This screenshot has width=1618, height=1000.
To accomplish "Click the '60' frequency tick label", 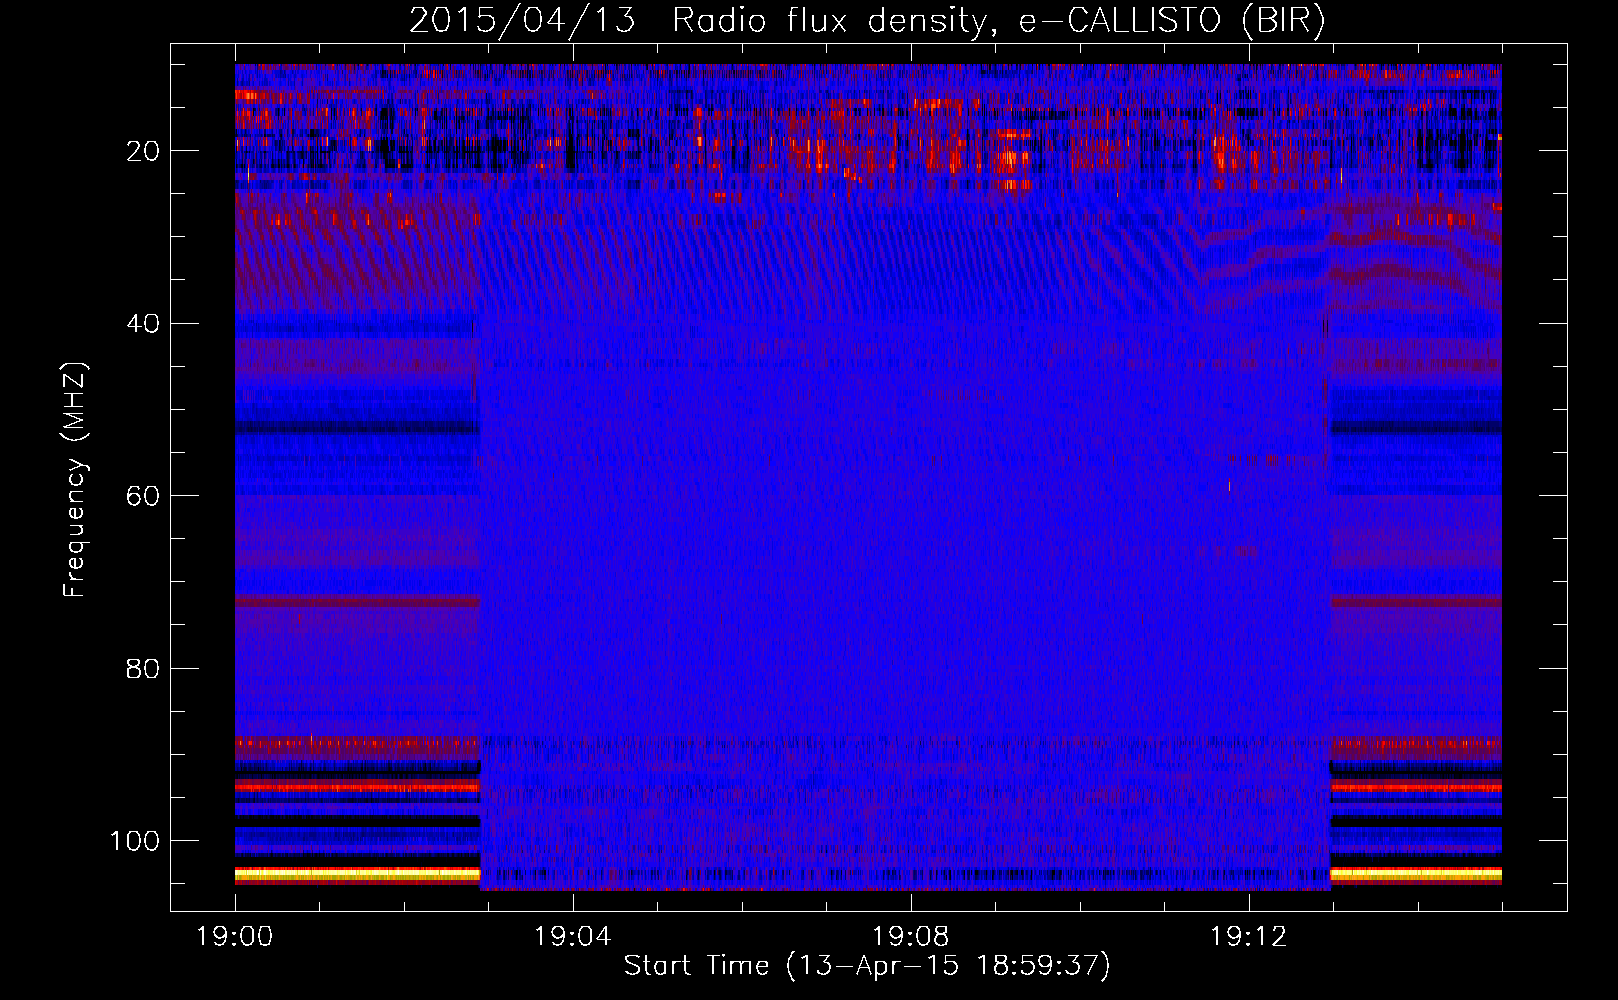I will [x=143, y=496].
